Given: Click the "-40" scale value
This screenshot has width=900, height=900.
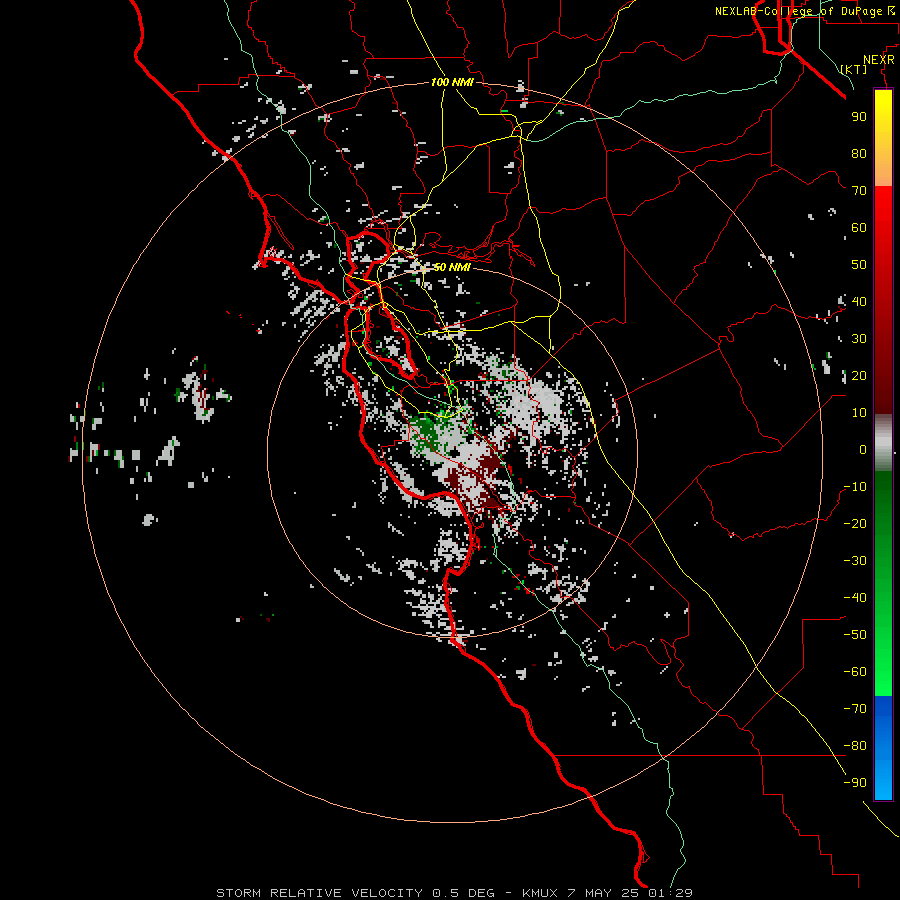Looking at the screenshot, I should coord(855,598).
